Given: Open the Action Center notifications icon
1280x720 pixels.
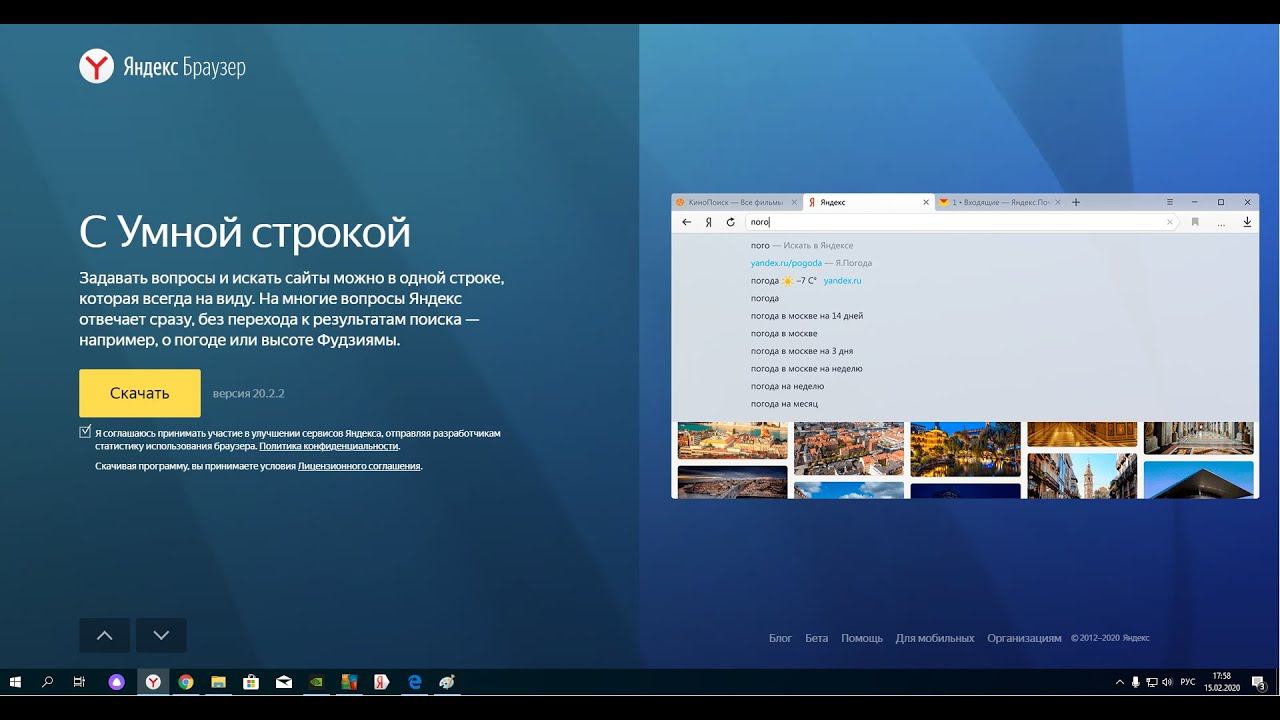Looking at the screenshot, I should coord(1258,682).
